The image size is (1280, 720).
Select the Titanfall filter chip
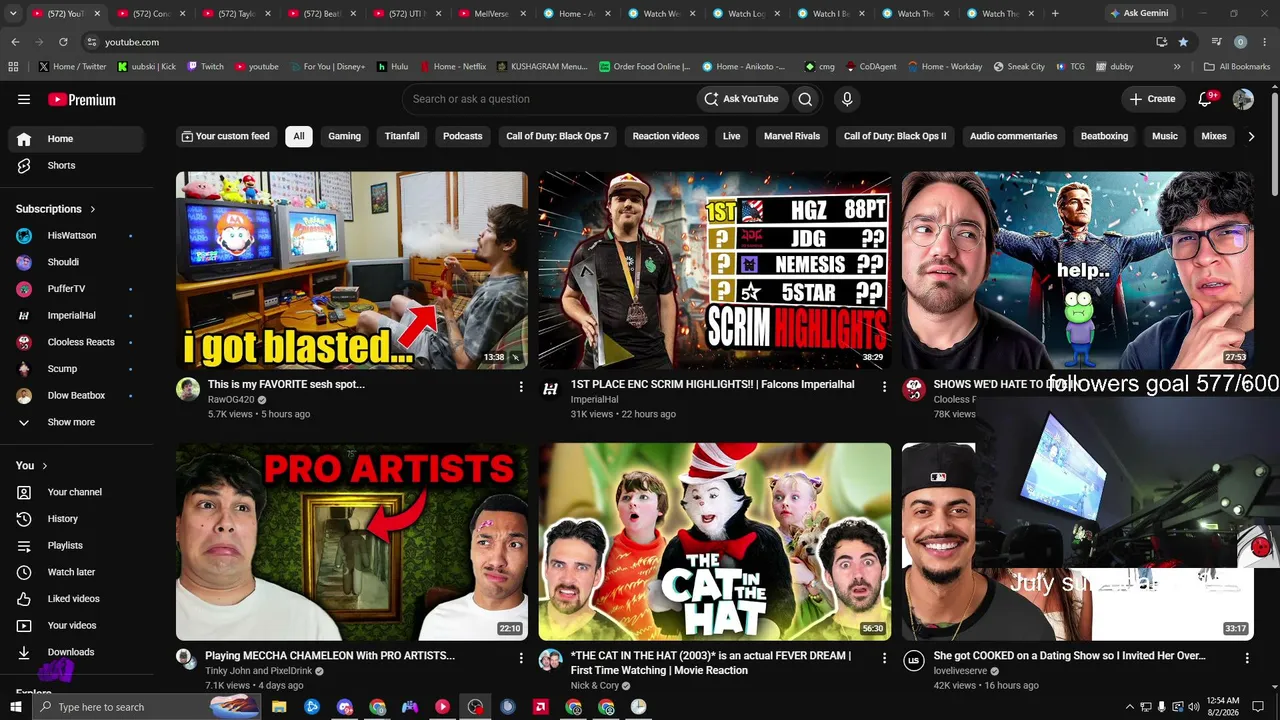[x=402, y=136]
